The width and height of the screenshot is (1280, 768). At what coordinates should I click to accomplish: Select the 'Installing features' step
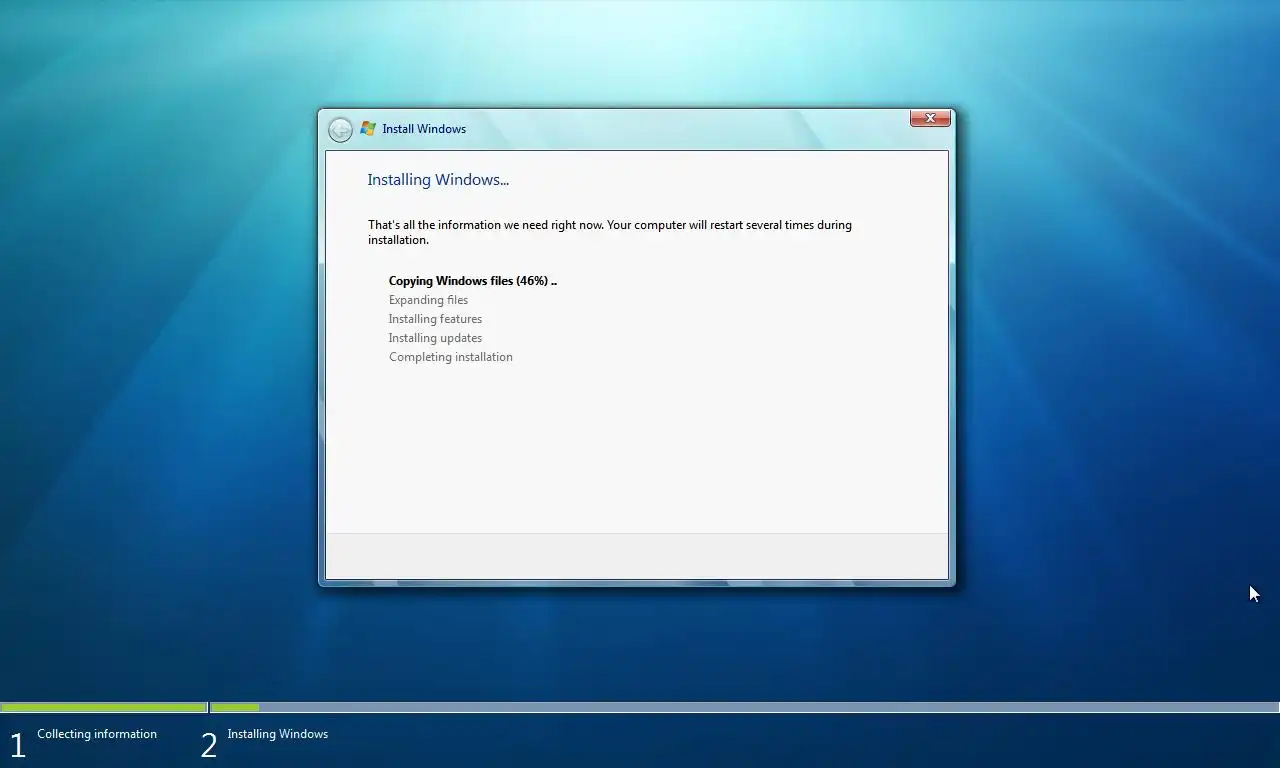[435, 319]
